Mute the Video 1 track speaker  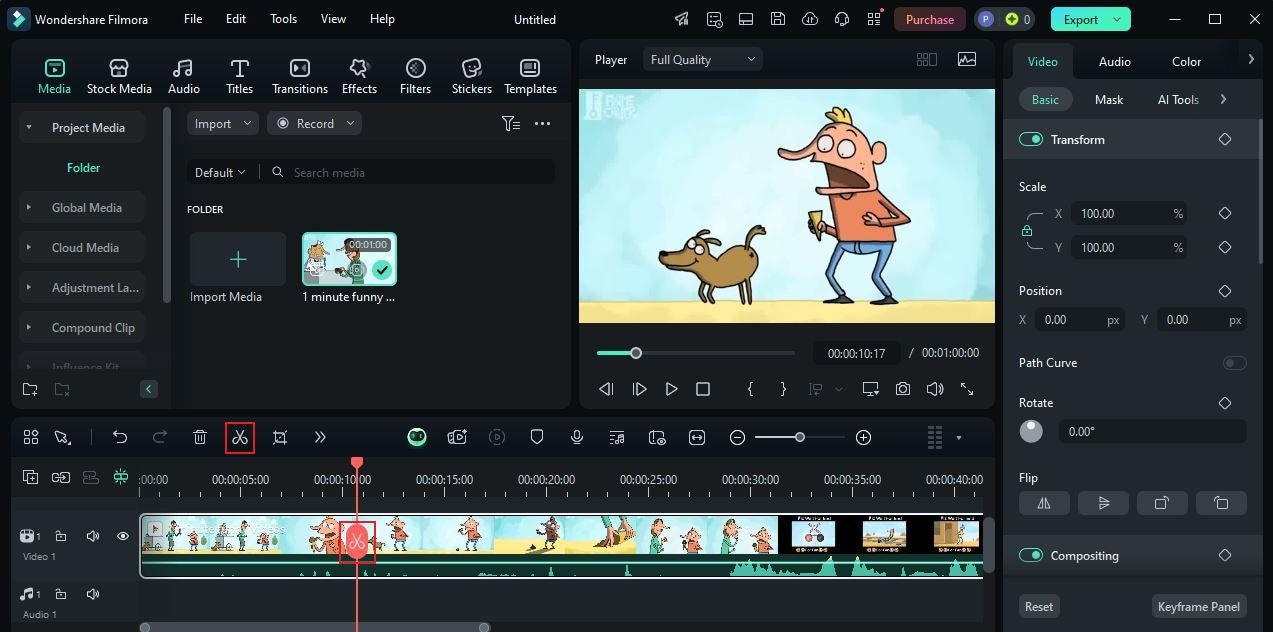(x=93, y=537)
